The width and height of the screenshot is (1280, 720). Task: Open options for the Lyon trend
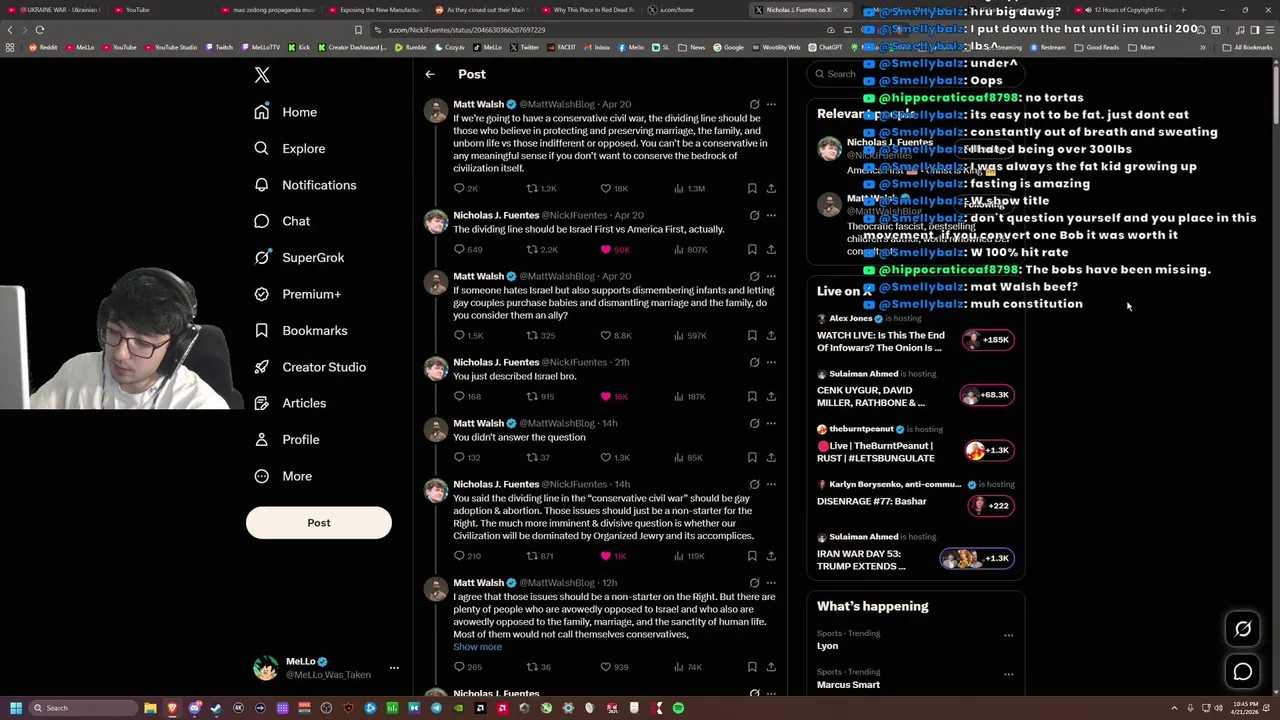(x=1008, y=635)
